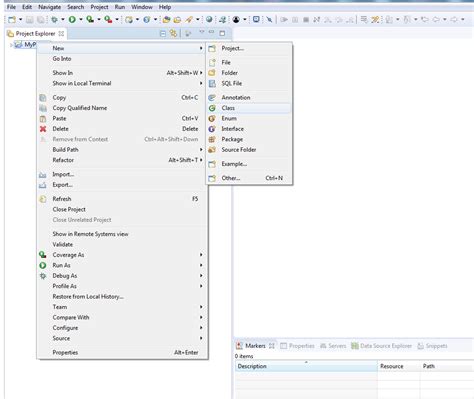Open the dropdown arrow beside New wizard

pyautogui.click(x=20, y=20)
